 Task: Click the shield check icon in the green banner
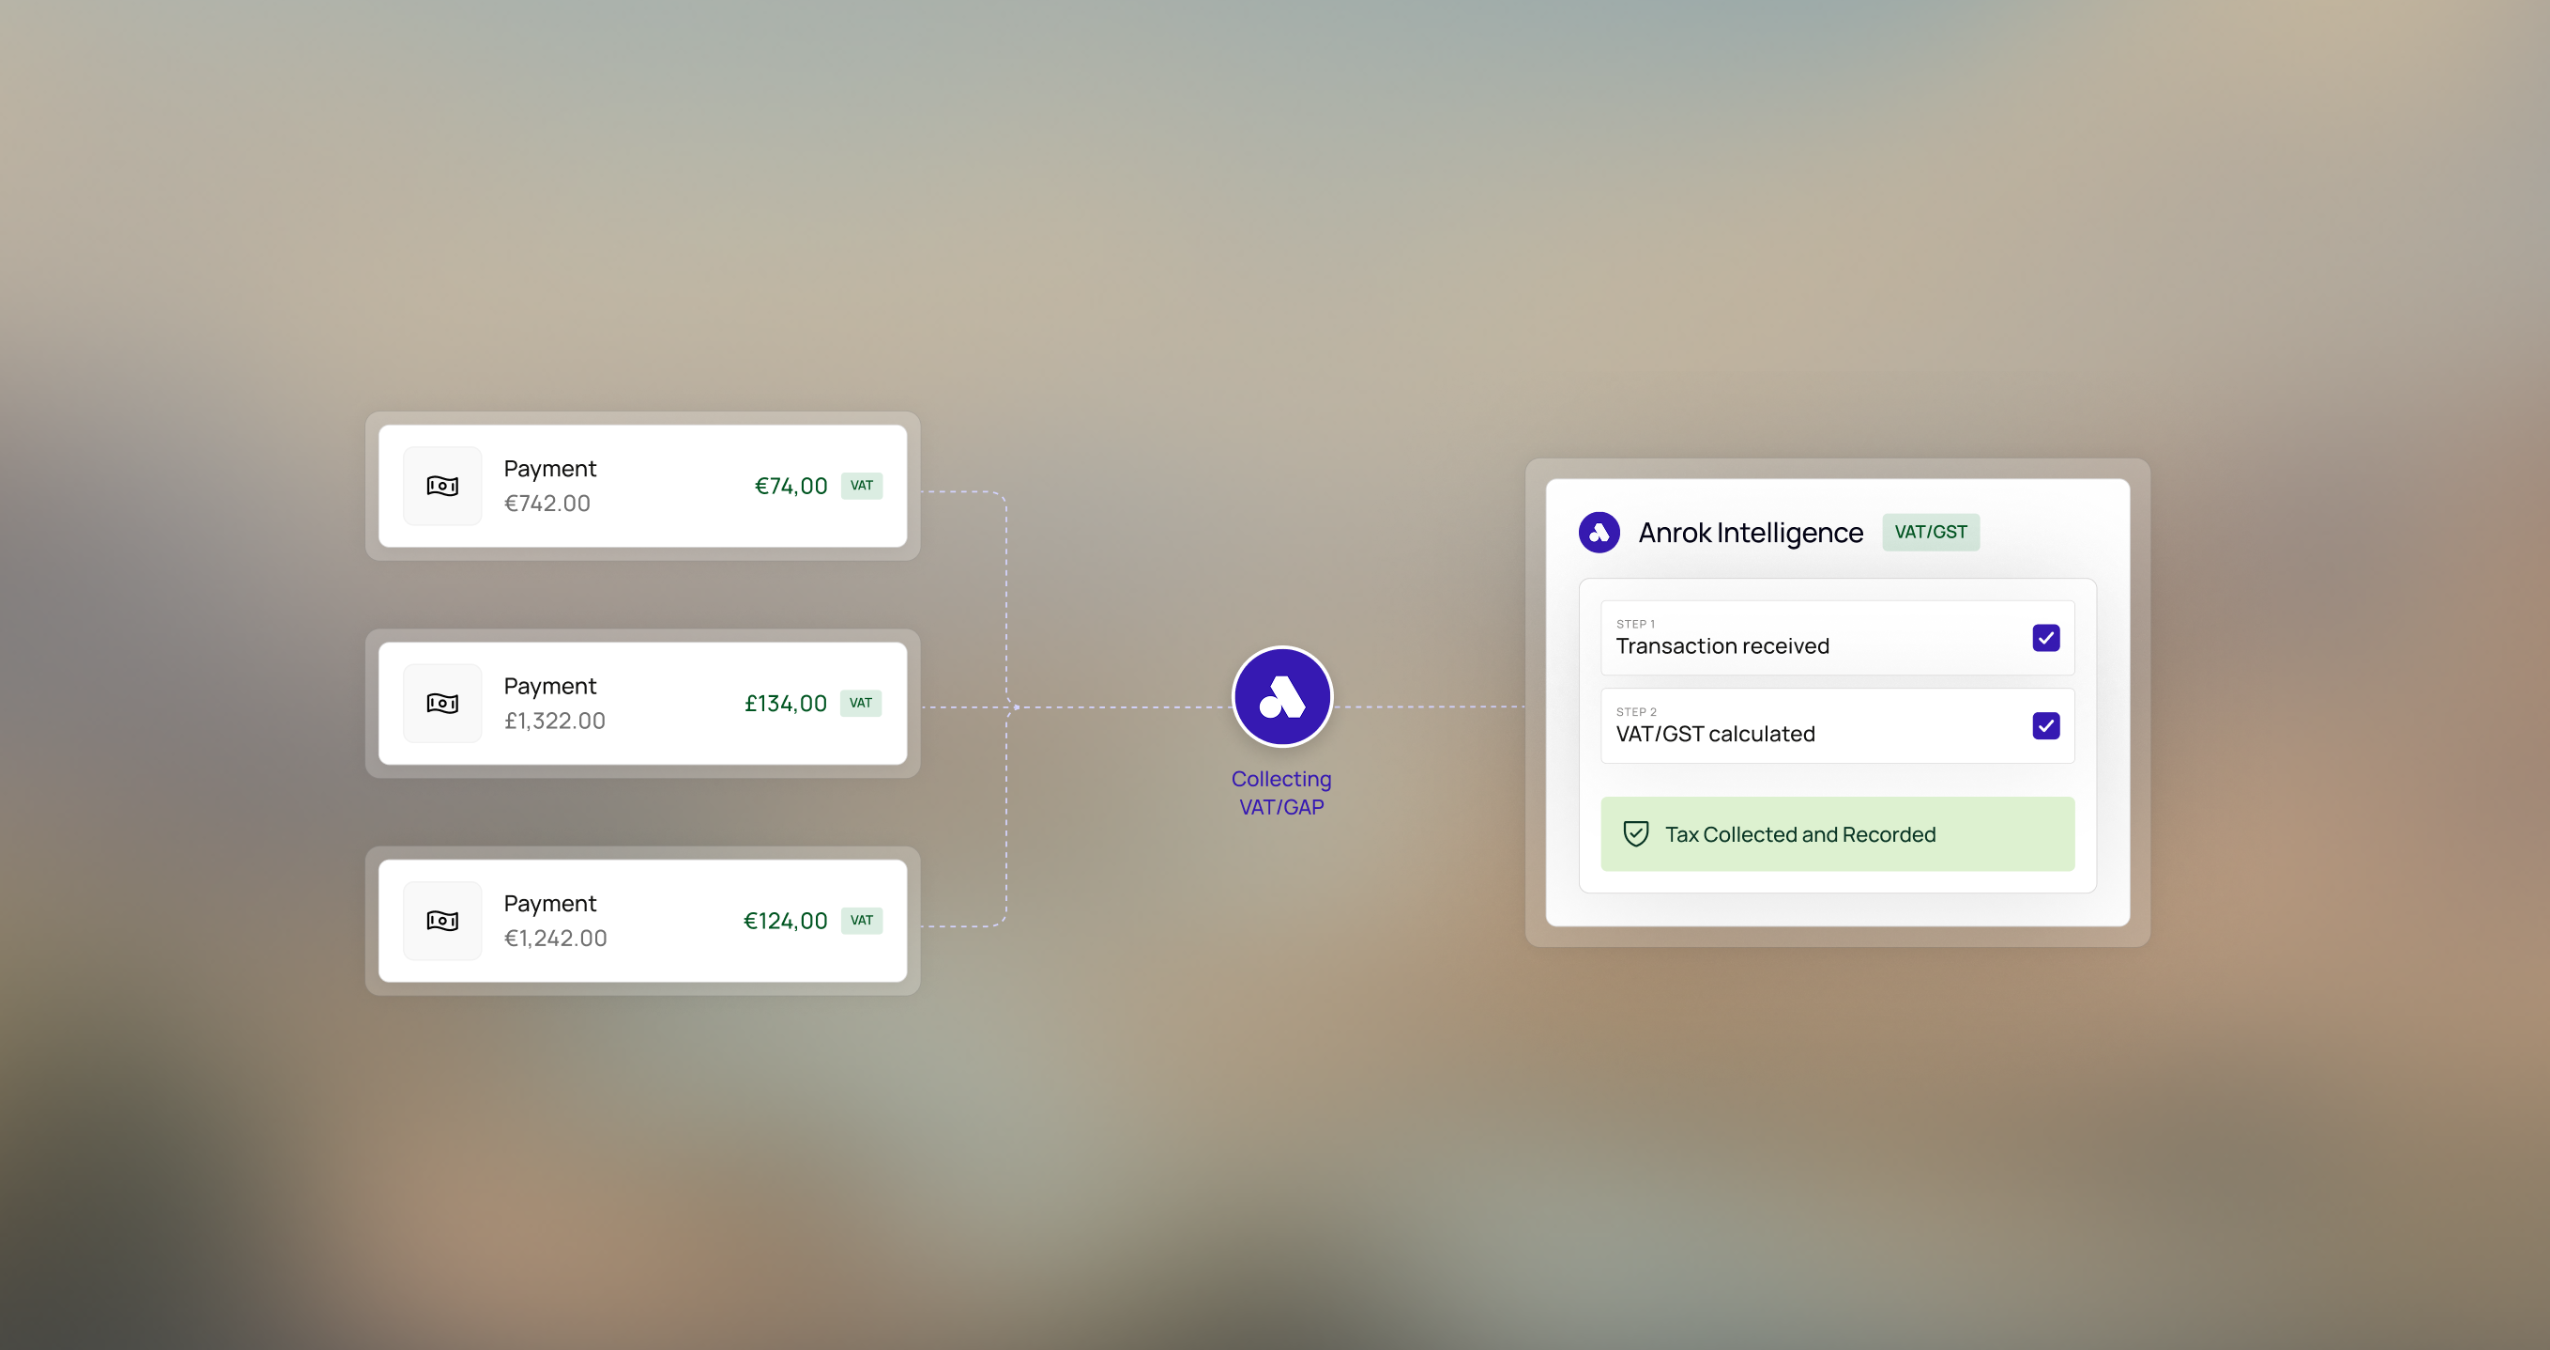pyautogui.click(x=1635, y=834)
